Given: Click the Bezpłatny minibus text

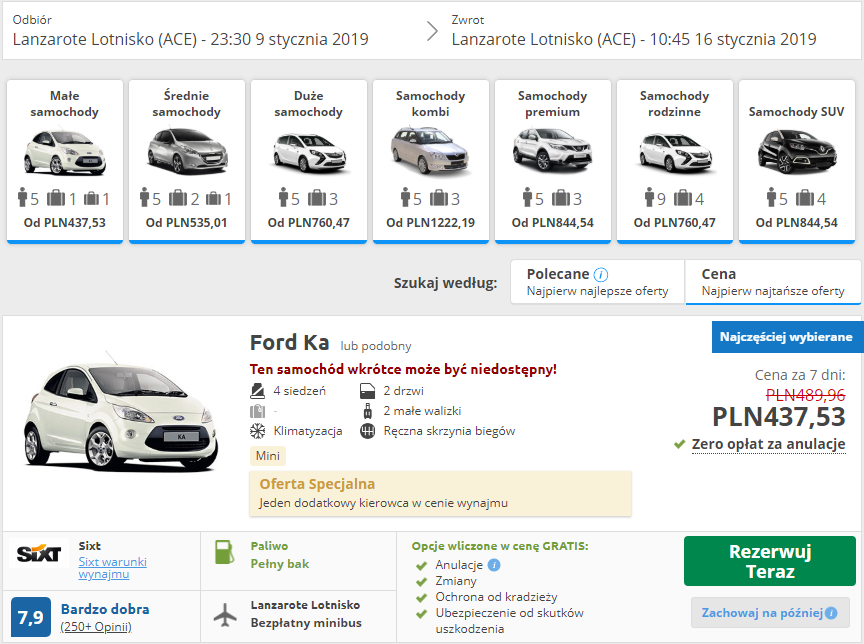Looking at the screenshot, I should (x=306, y=623).
